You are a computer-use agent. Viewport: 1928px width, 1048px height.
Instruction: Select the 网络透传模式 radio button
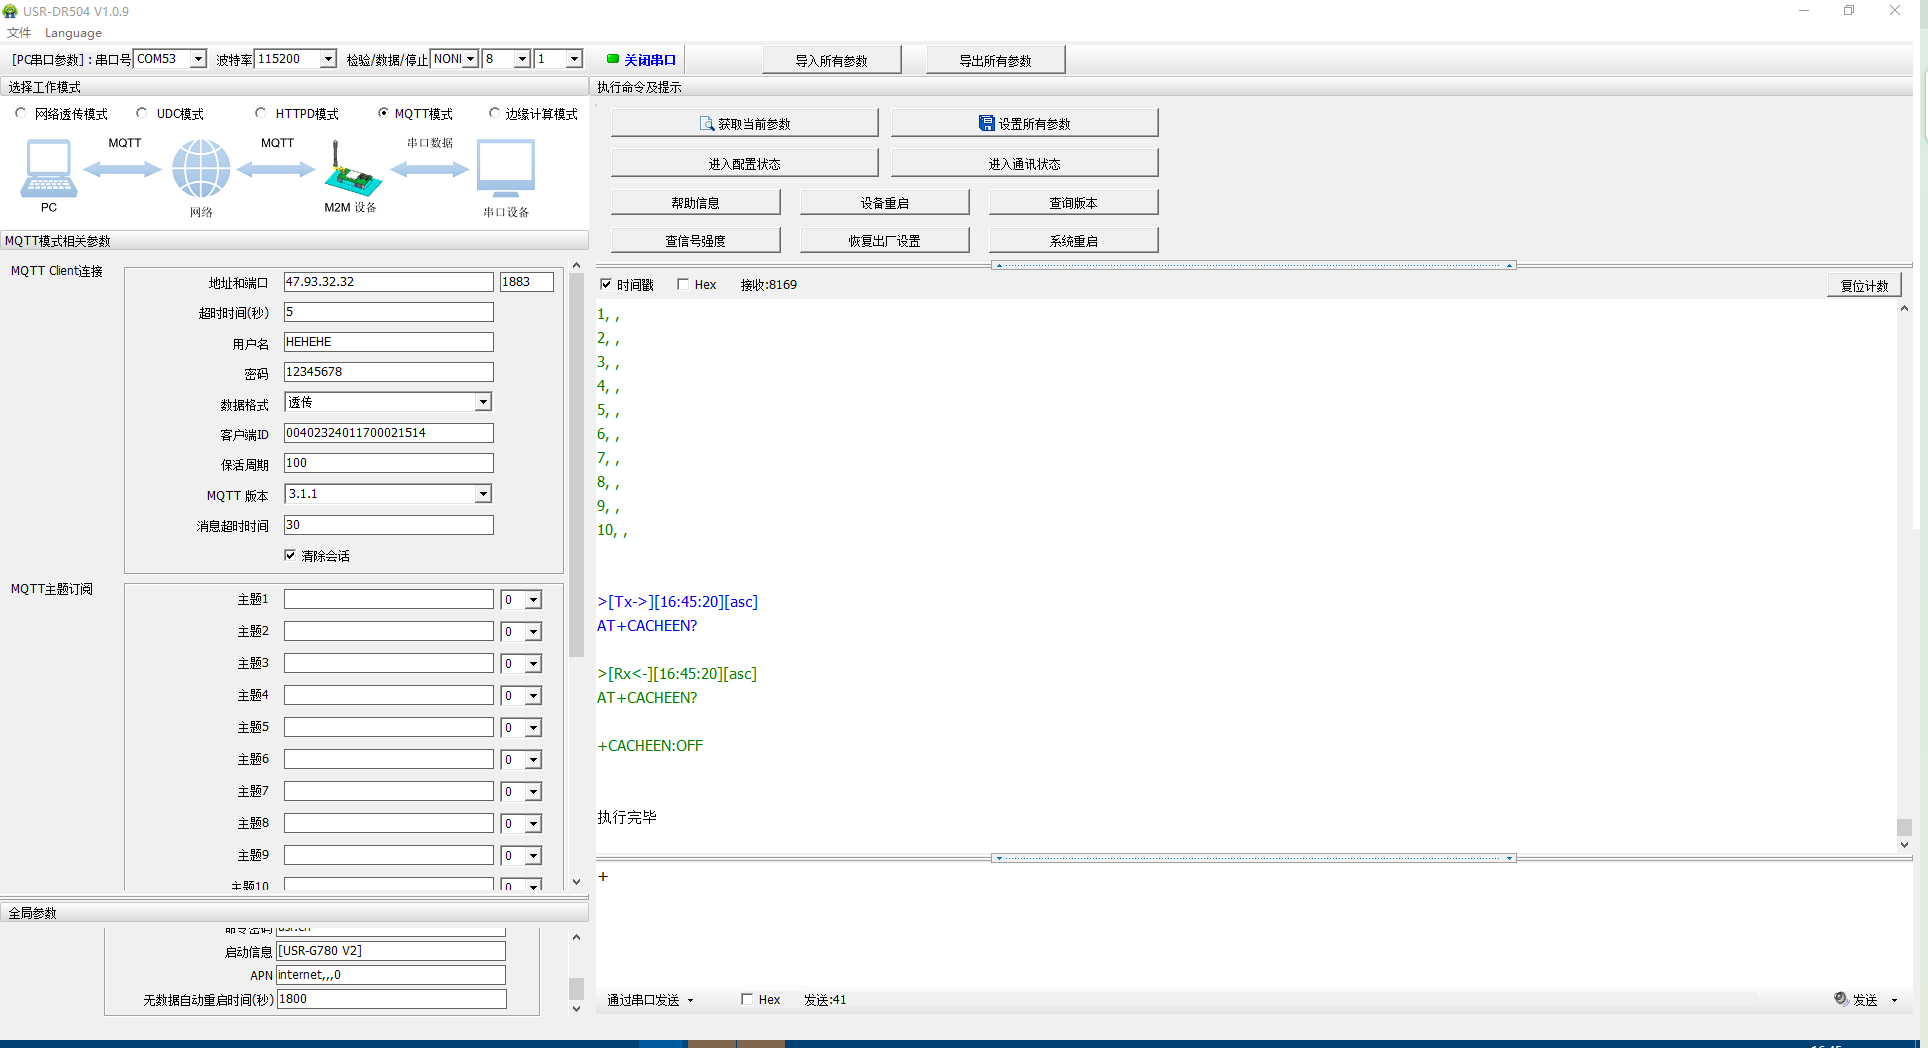point(21,114)
